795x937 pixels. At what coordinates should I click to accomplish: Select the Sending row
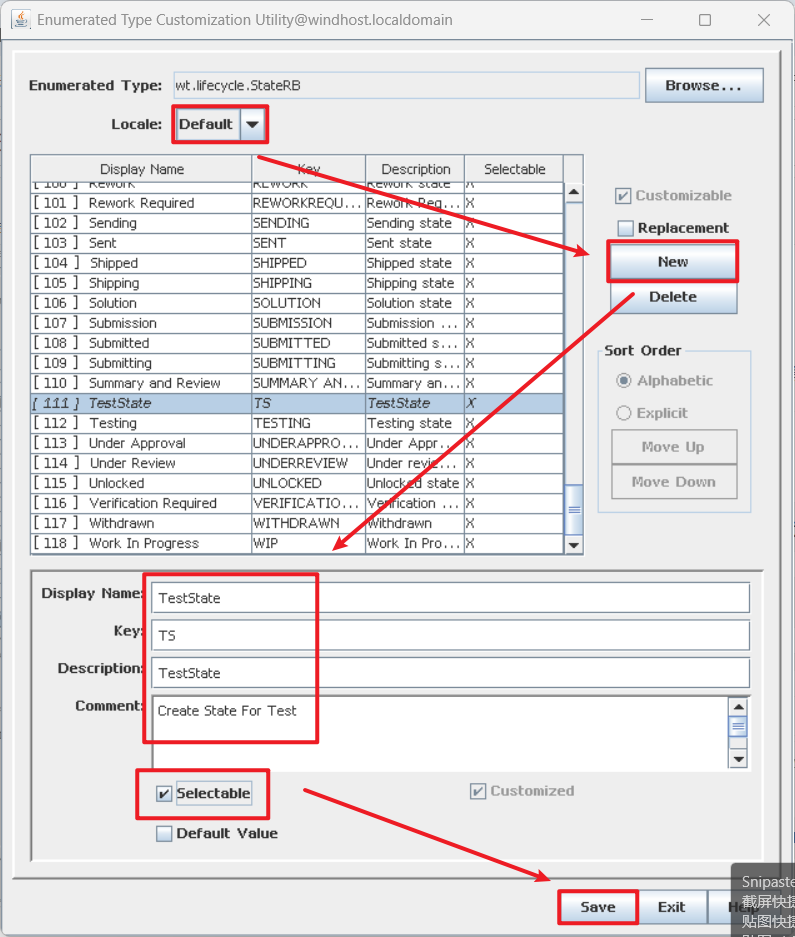(x=297, y=223)
